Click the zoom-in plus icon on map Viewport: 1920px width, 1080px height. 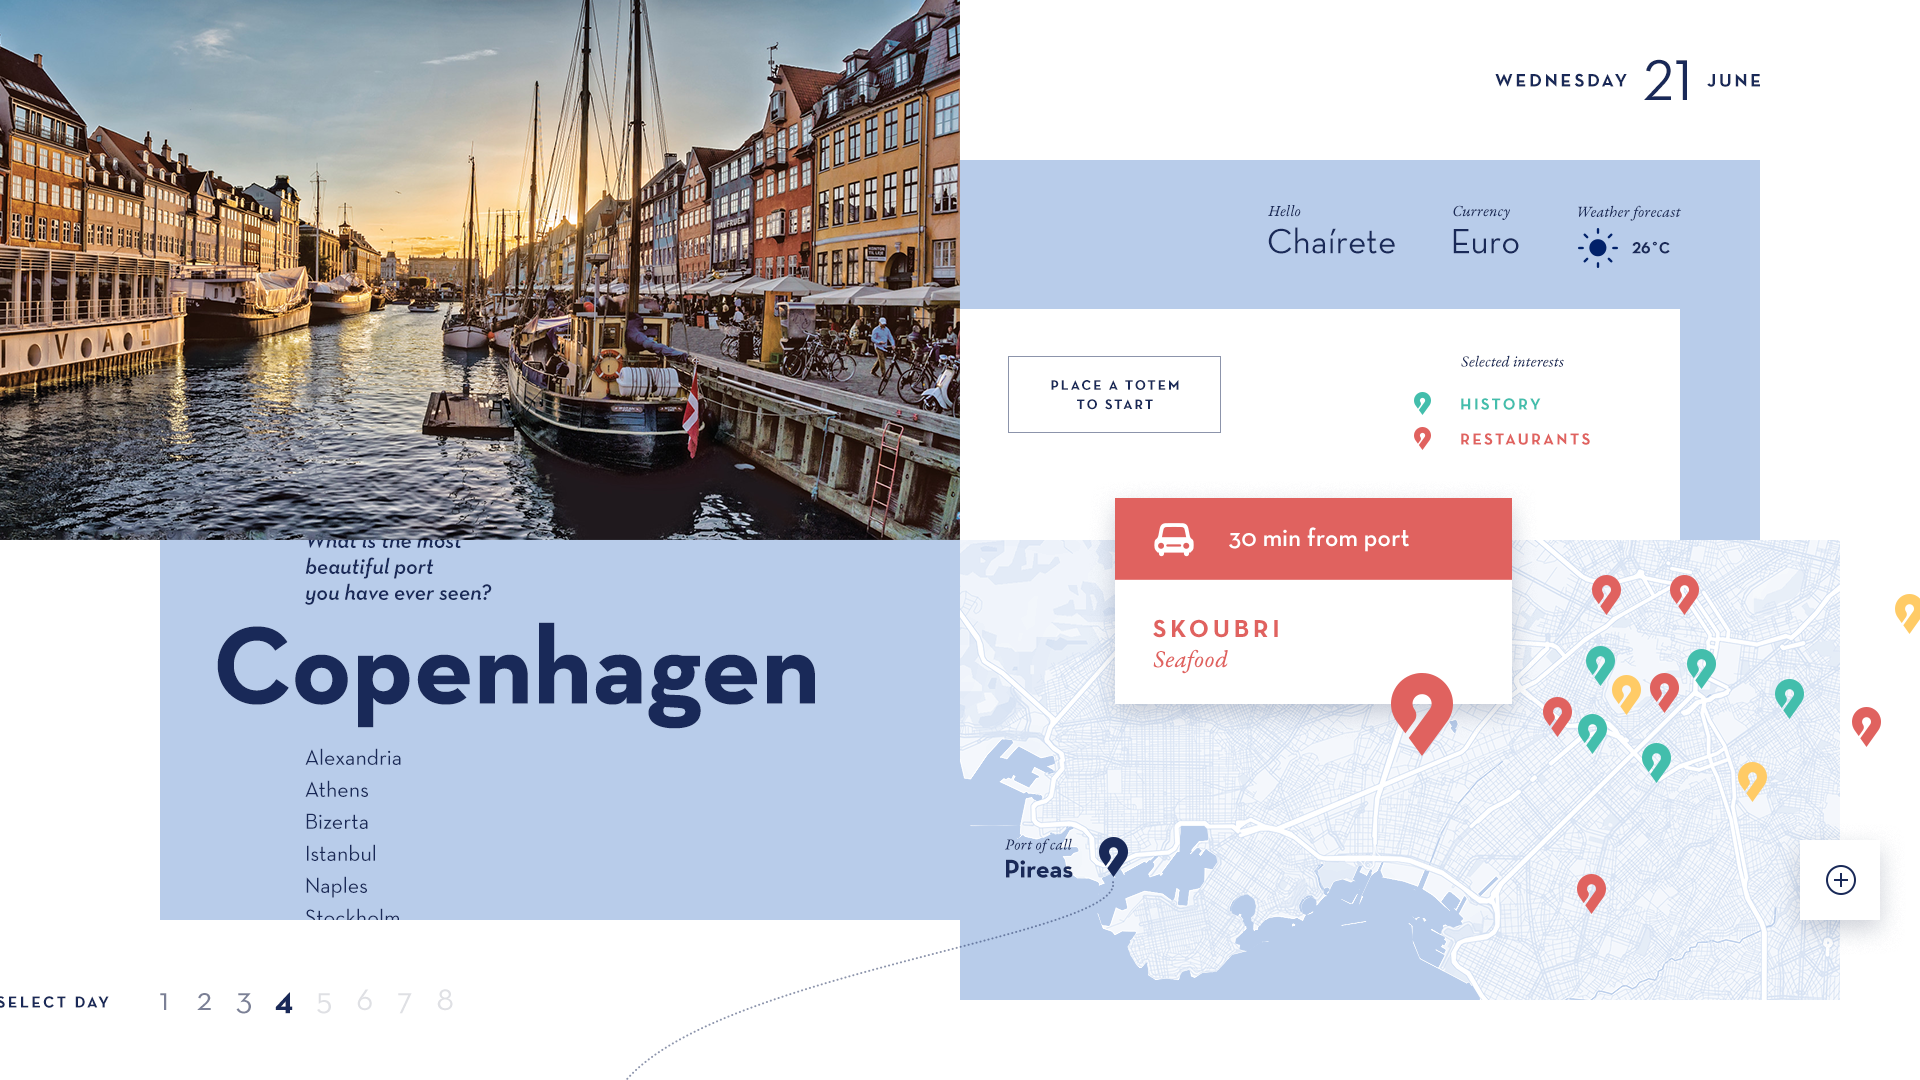point(1840,880)
